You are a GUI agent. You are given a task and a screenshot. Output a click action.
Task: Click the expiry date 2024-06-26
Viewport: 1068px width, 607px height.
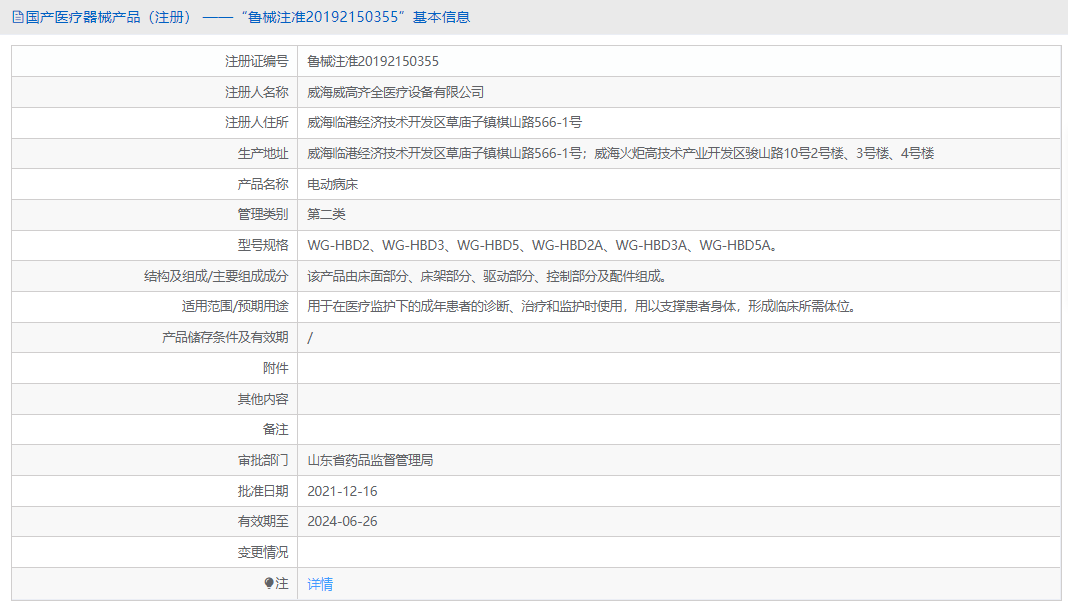[x=342, y=521]
